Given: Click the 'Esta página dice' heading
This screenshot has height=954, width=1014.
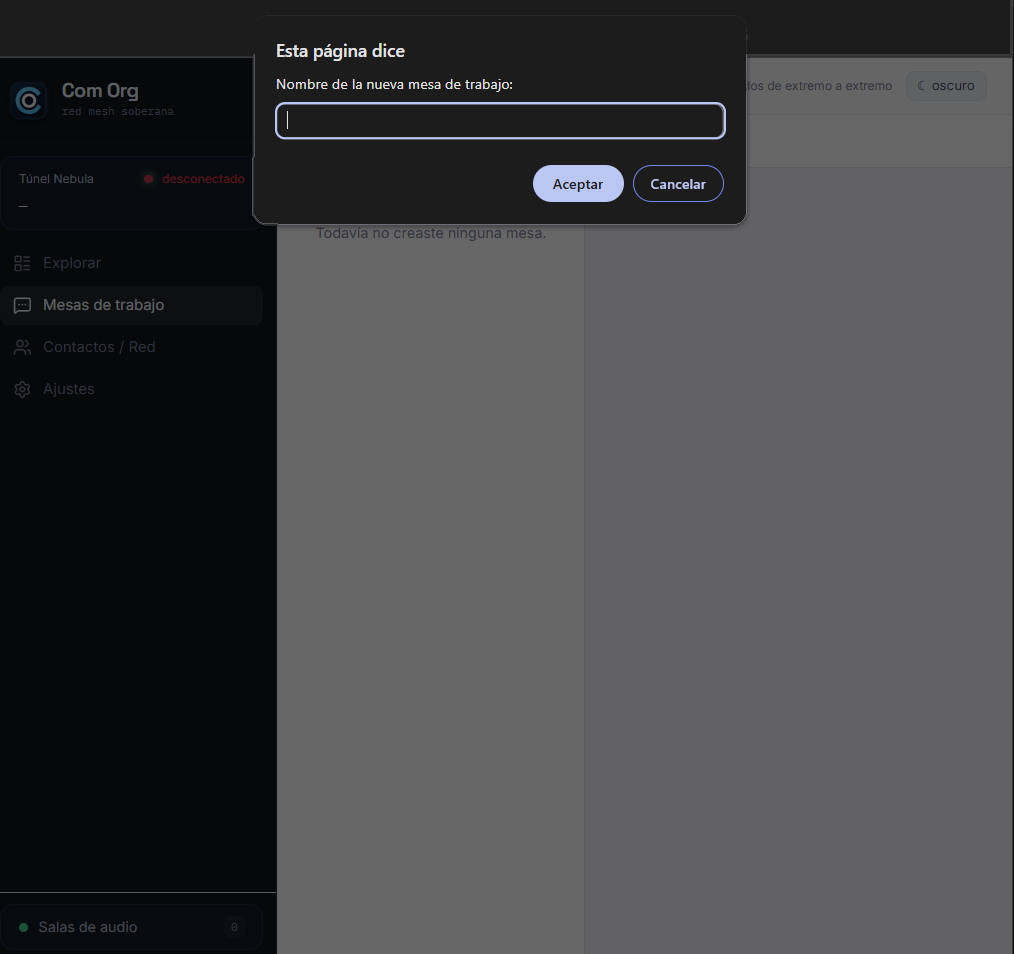Looking at the screenshot, I should point(340,51).
